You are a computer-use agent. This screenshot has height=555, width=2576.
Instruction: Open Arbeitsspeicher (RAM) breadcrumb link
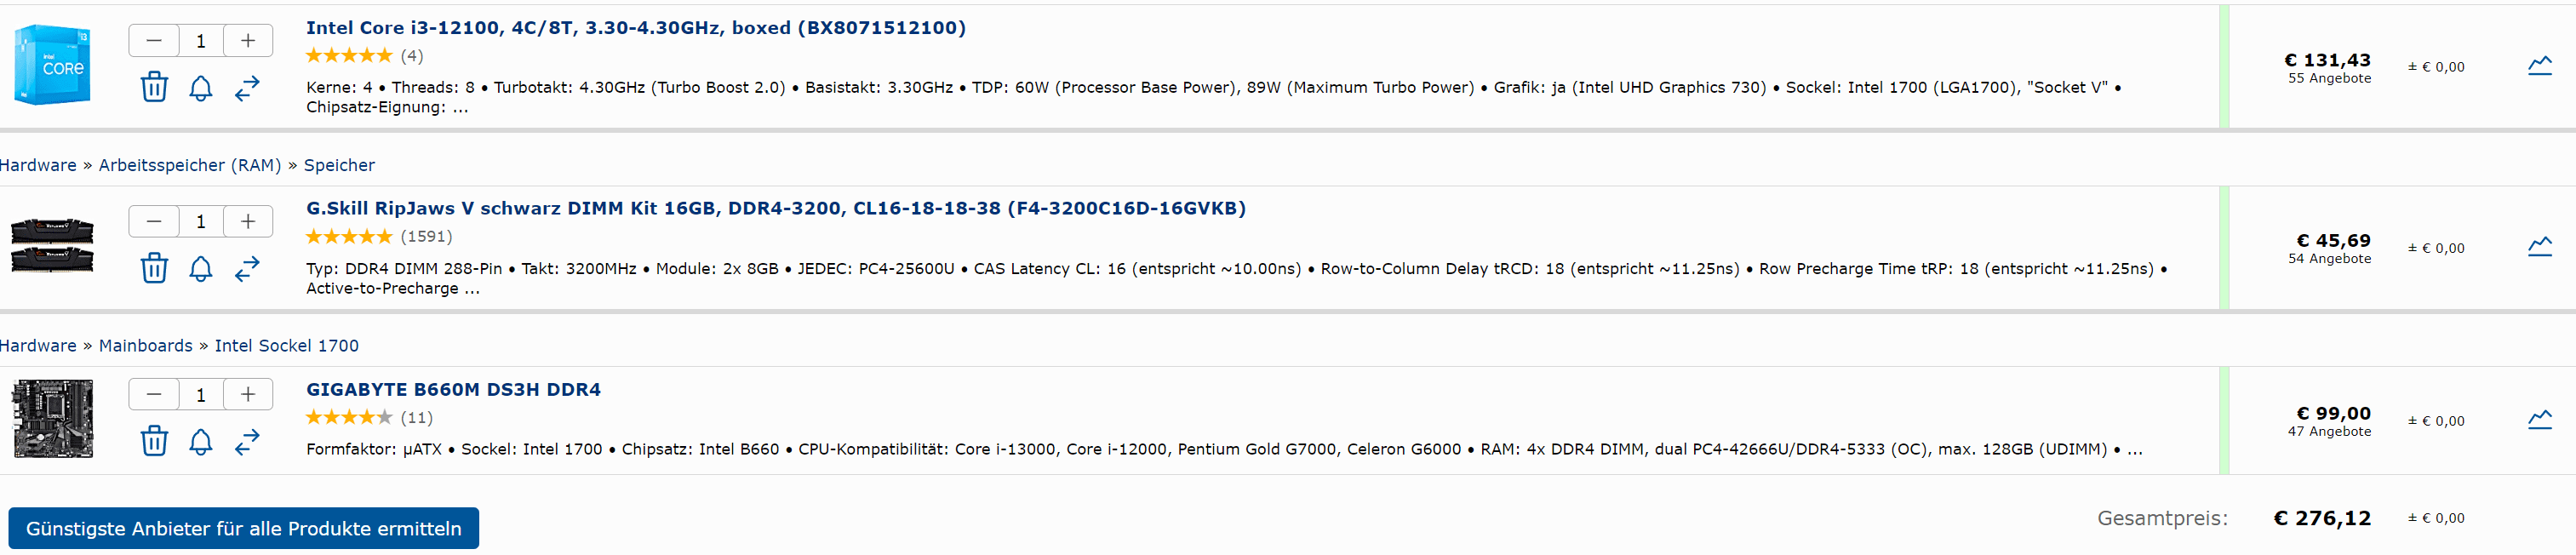pyautogui.click(x=190, y=165)
